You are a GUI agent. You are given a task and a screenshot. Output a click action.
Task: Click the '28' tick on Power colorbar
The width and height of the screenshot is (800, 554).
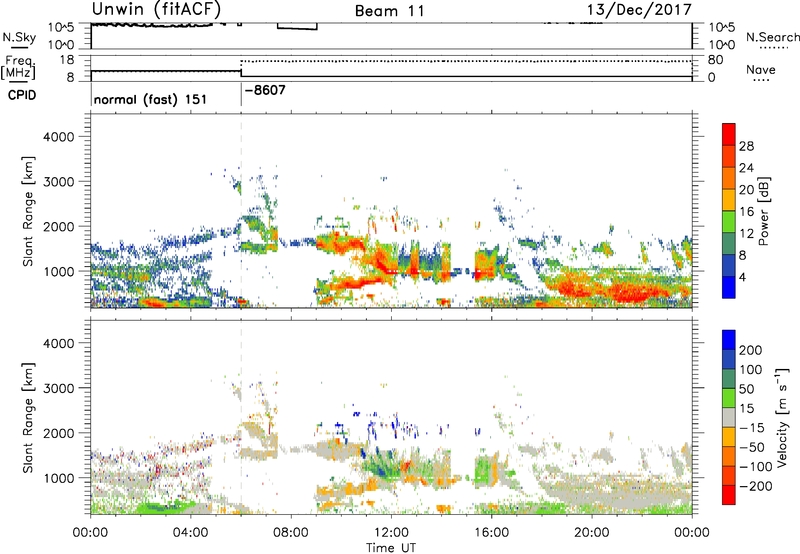tap(746, 146)
